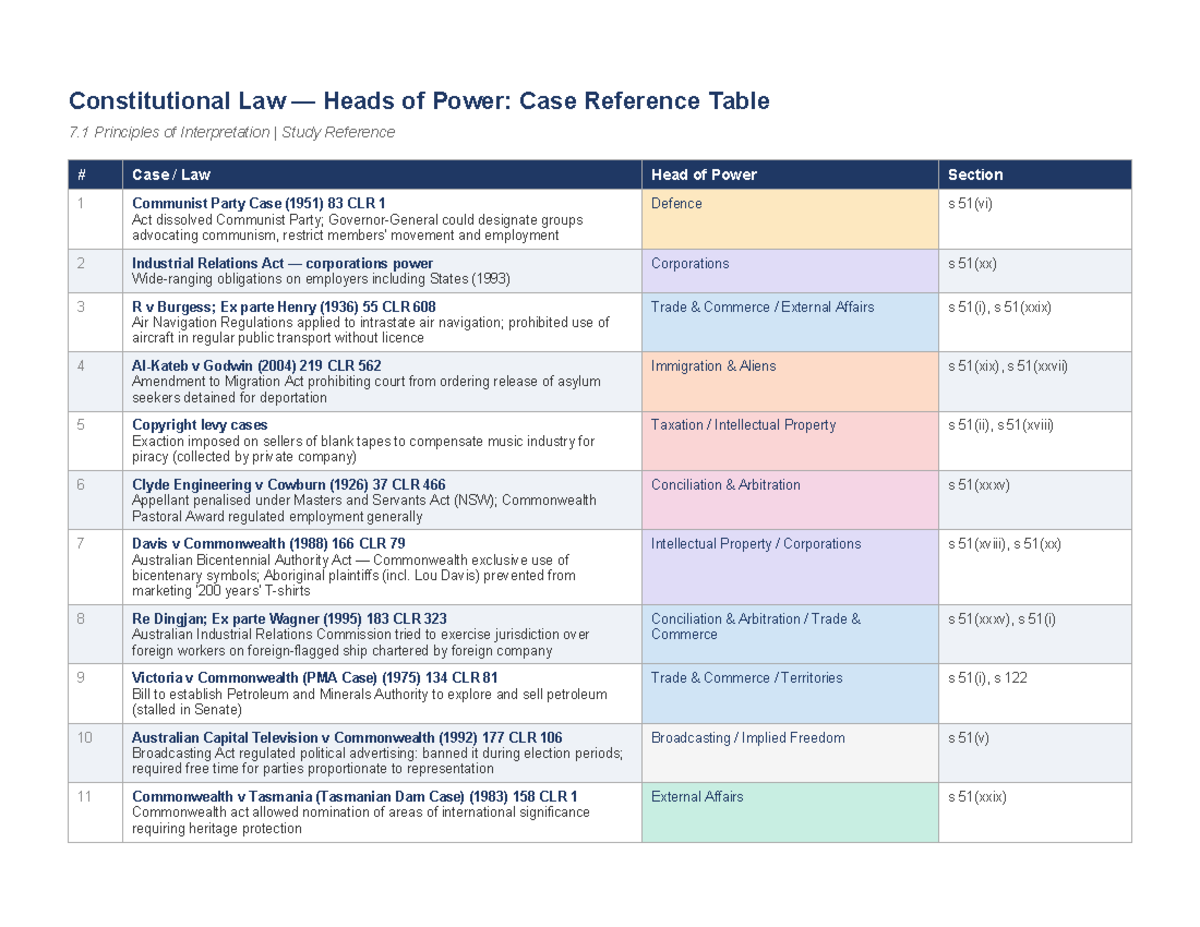1200x927 pixels.
Task: Click the 'Defence' head of power cell
Action: click(x=790, y=219)
